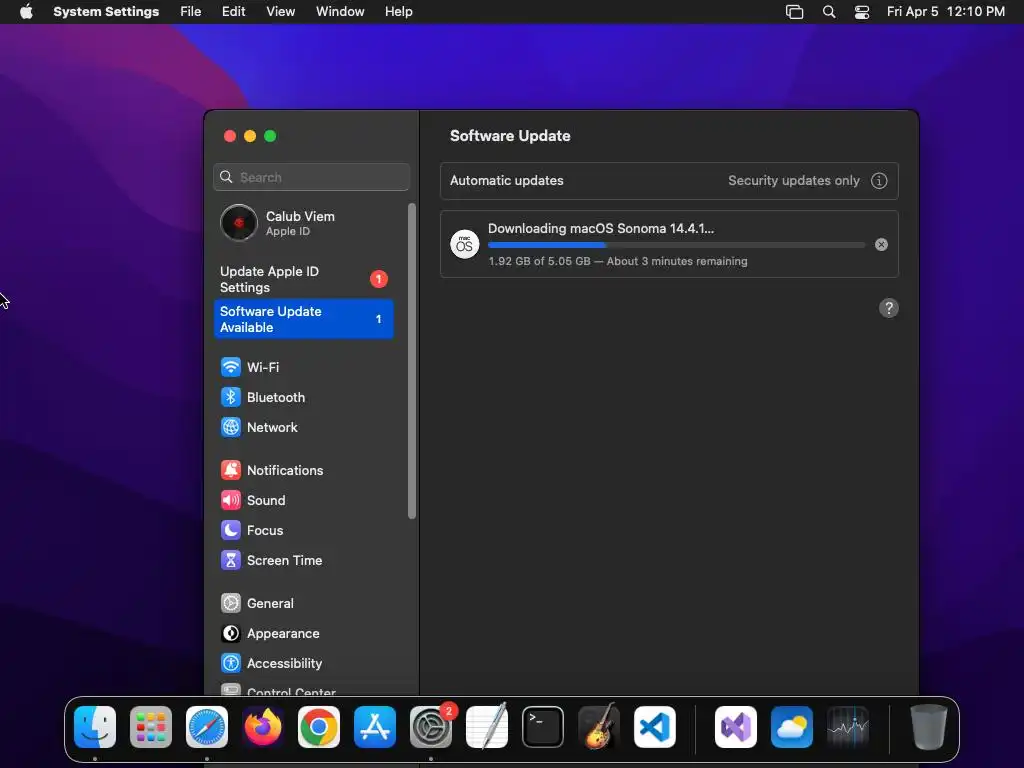Open Stocks app from the Dock
This screenshot has width=1024, height=768.
848,727
